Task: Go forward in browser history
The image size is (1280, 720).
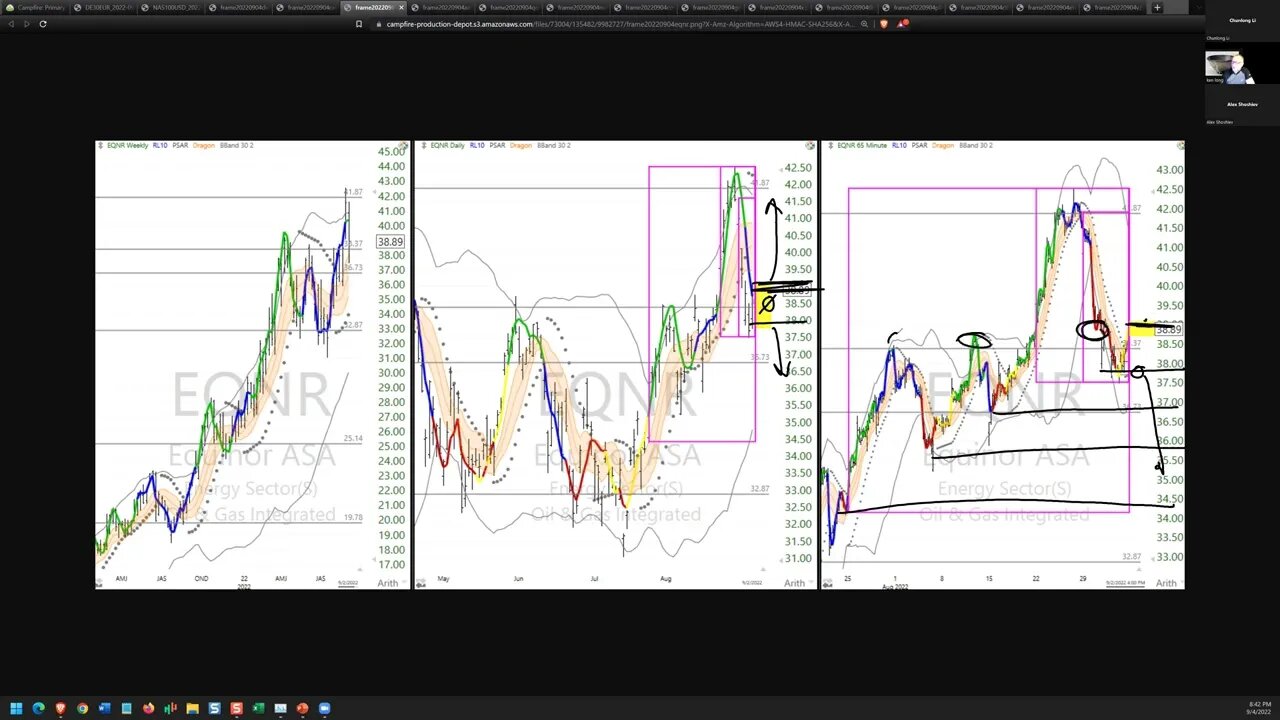Action: click(25, 23)
